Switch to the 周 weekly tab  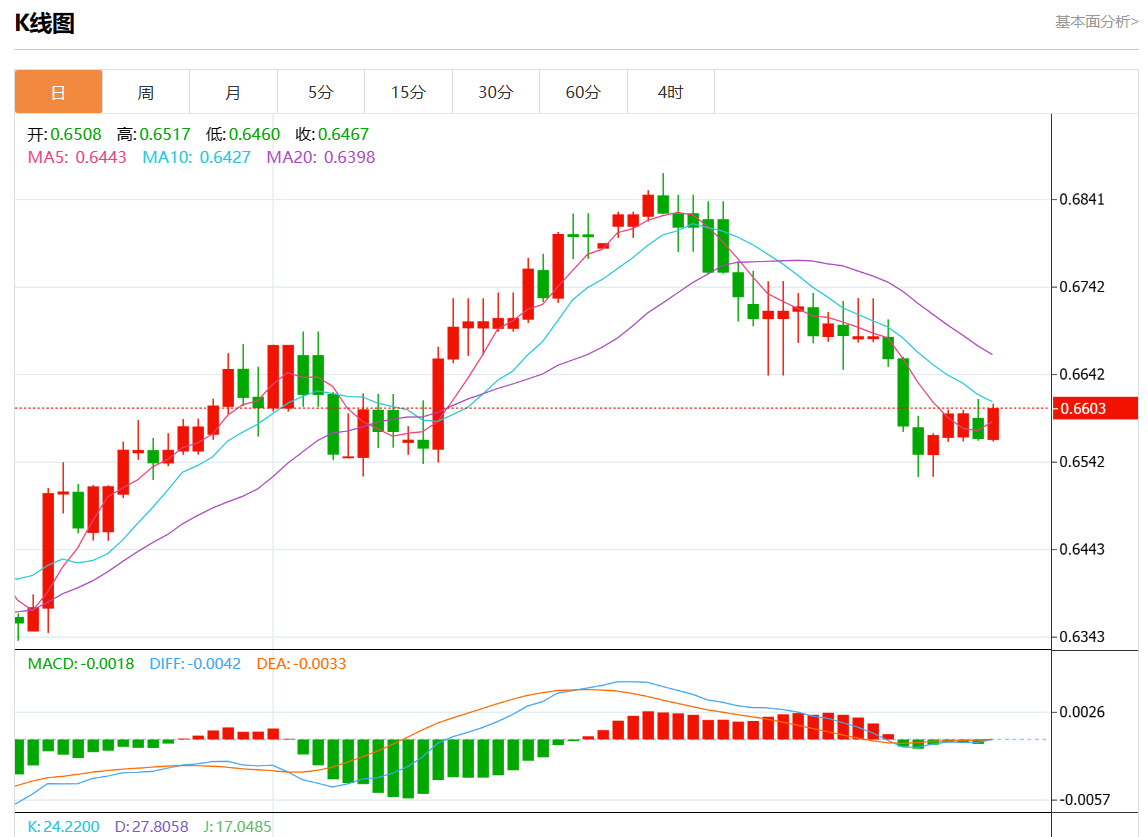coord(146,92)
